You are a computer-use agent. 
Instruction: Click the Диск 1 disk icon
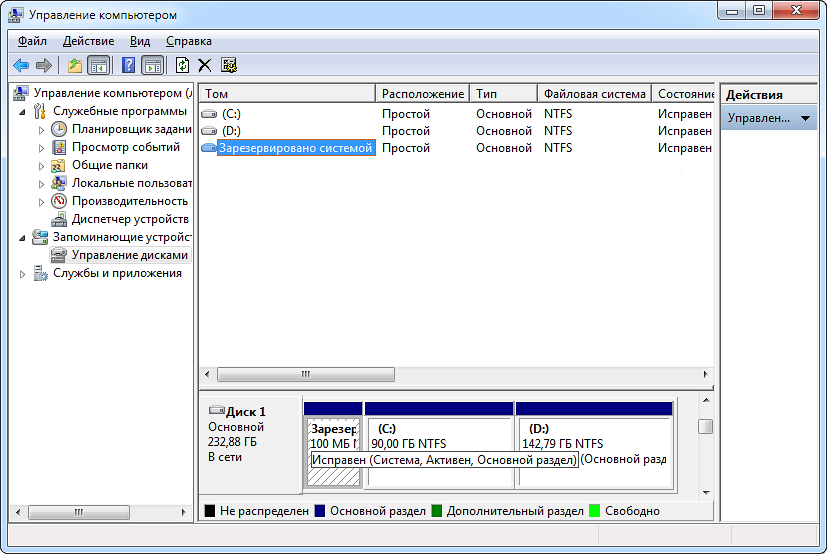pos(217,409)
